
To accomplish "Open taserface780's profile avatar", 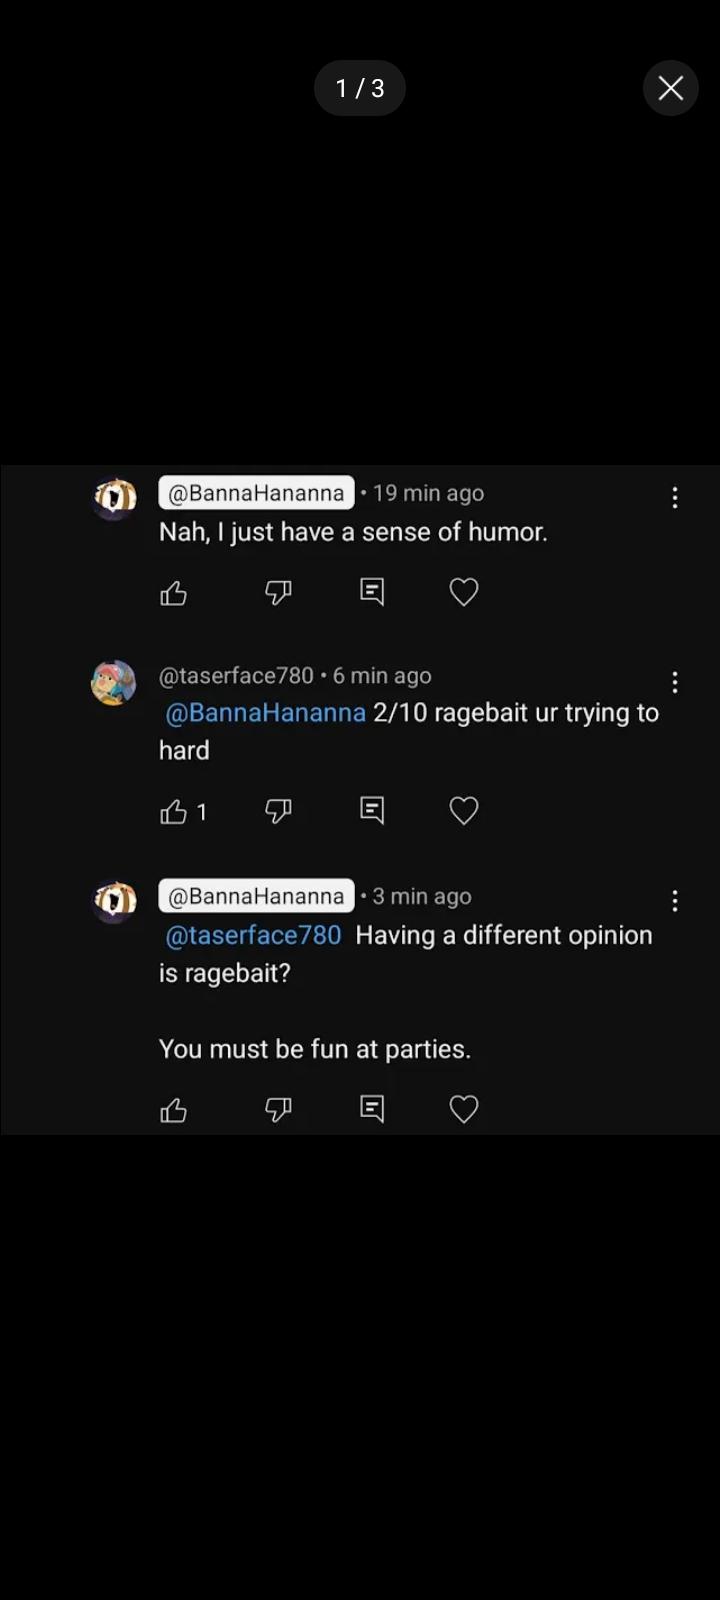I will pos(114,683).
